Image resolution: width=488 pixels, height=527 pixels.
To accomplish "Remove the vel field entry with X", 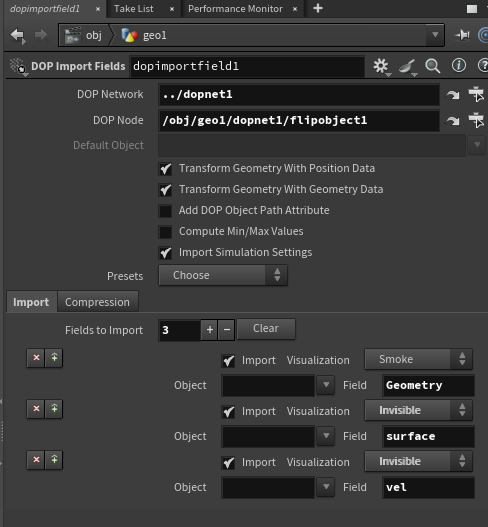I will point(36,460).
